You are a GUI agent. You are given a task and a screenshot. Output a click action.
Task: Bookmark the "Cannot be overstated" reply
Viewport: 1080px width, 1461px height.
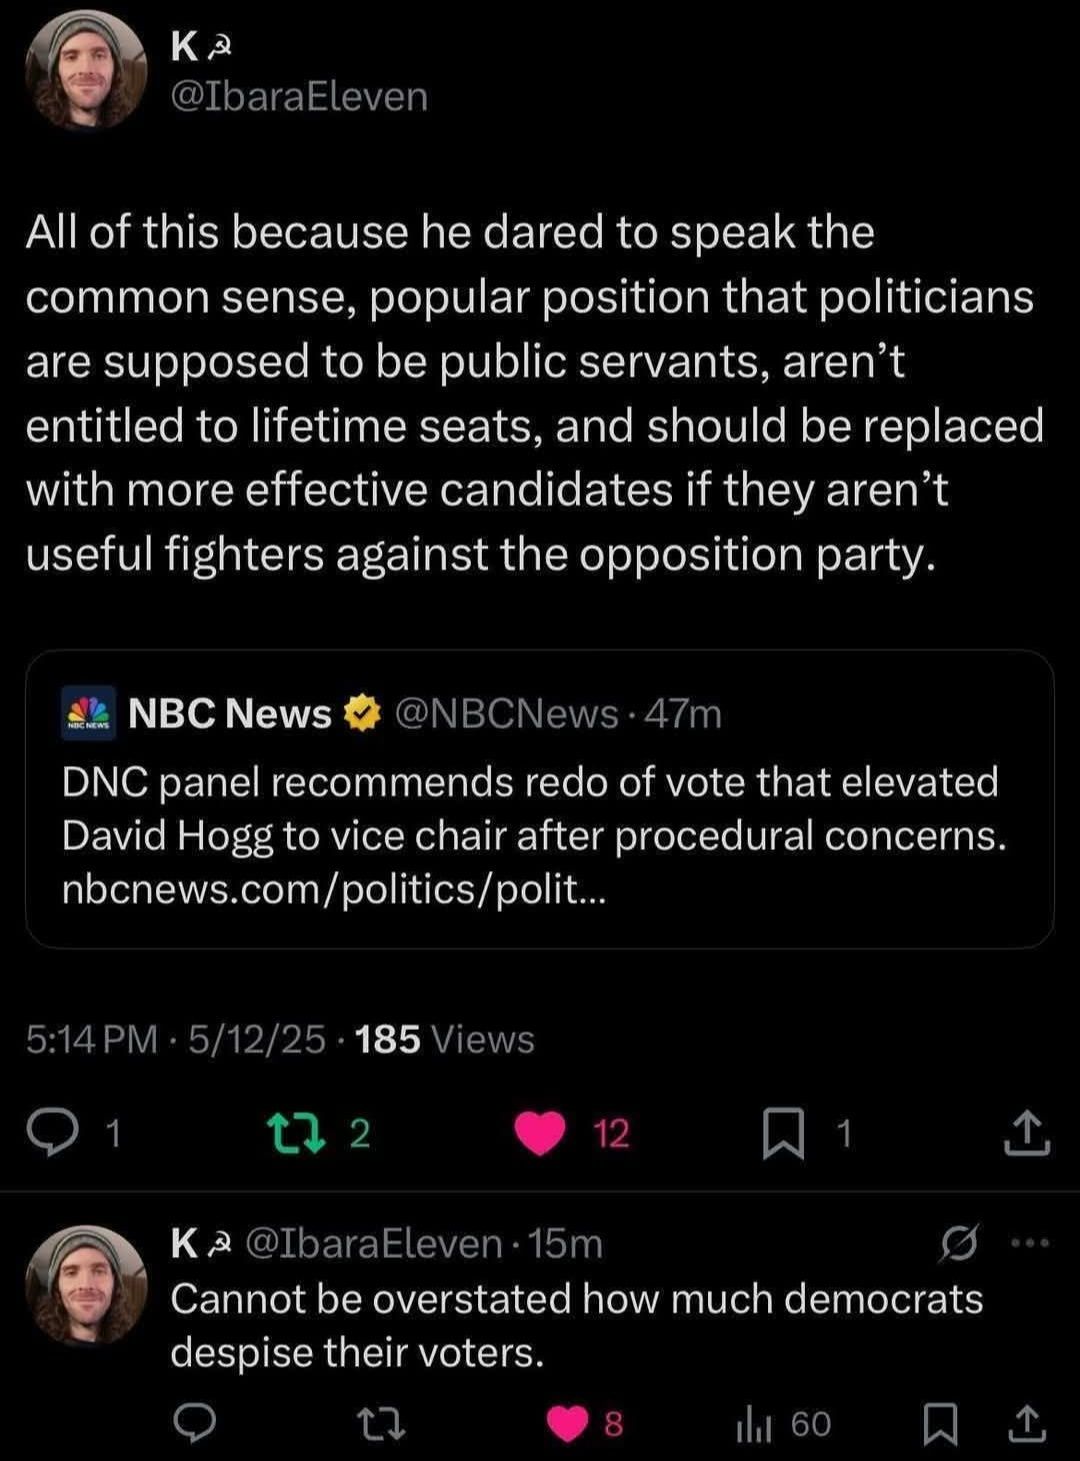pyautogui.click(x=939, y=1423)
